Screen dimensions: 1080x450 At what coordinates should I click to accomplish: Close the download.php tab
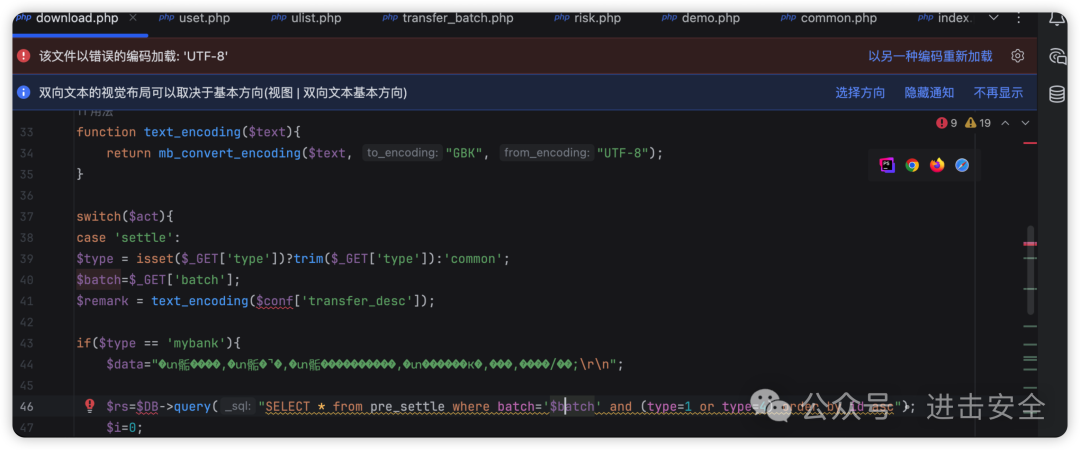(133, 18)
